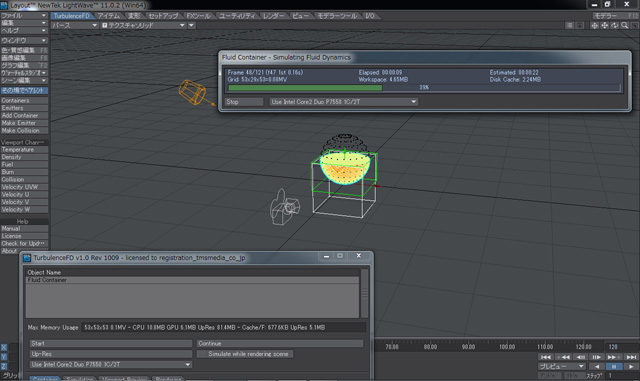Click Make Collision in sidebar
This screenshot has width=640, height=381.
pos(24,131)
